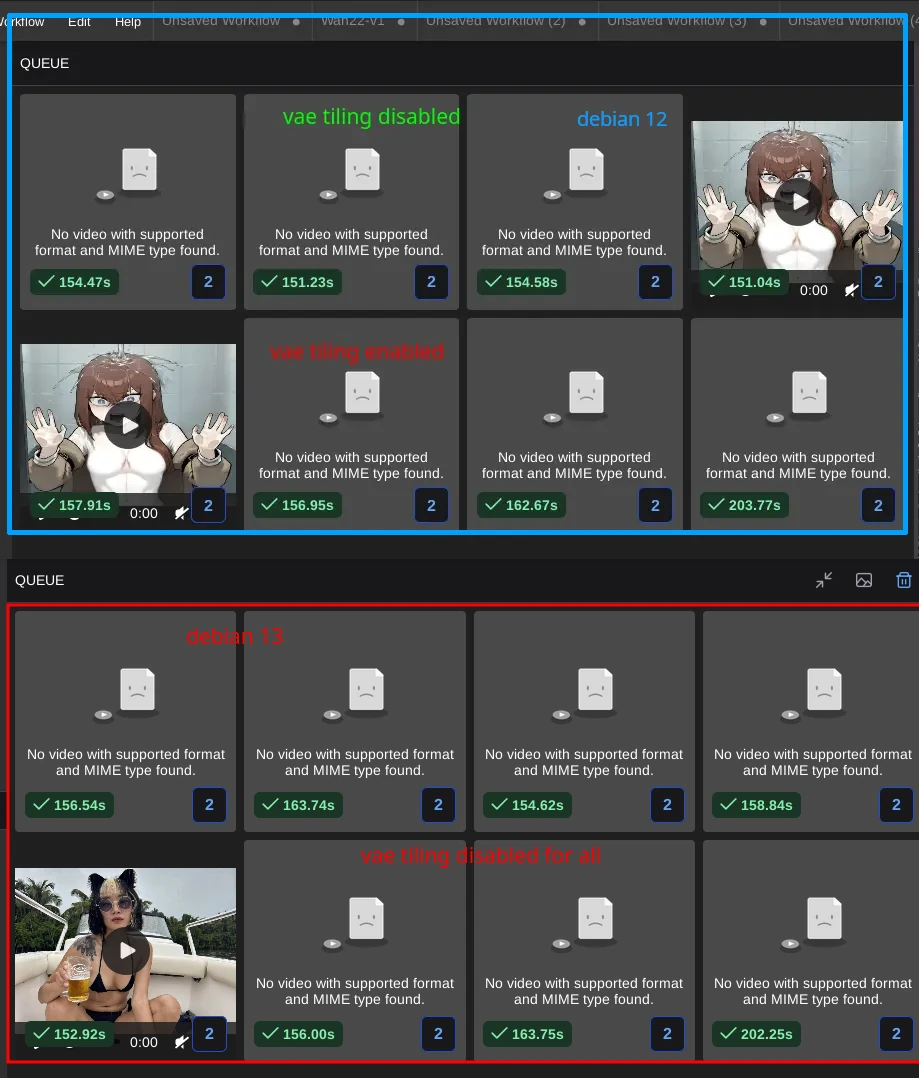Click the output count 2 on the 203.77s card

click(878, 505)
